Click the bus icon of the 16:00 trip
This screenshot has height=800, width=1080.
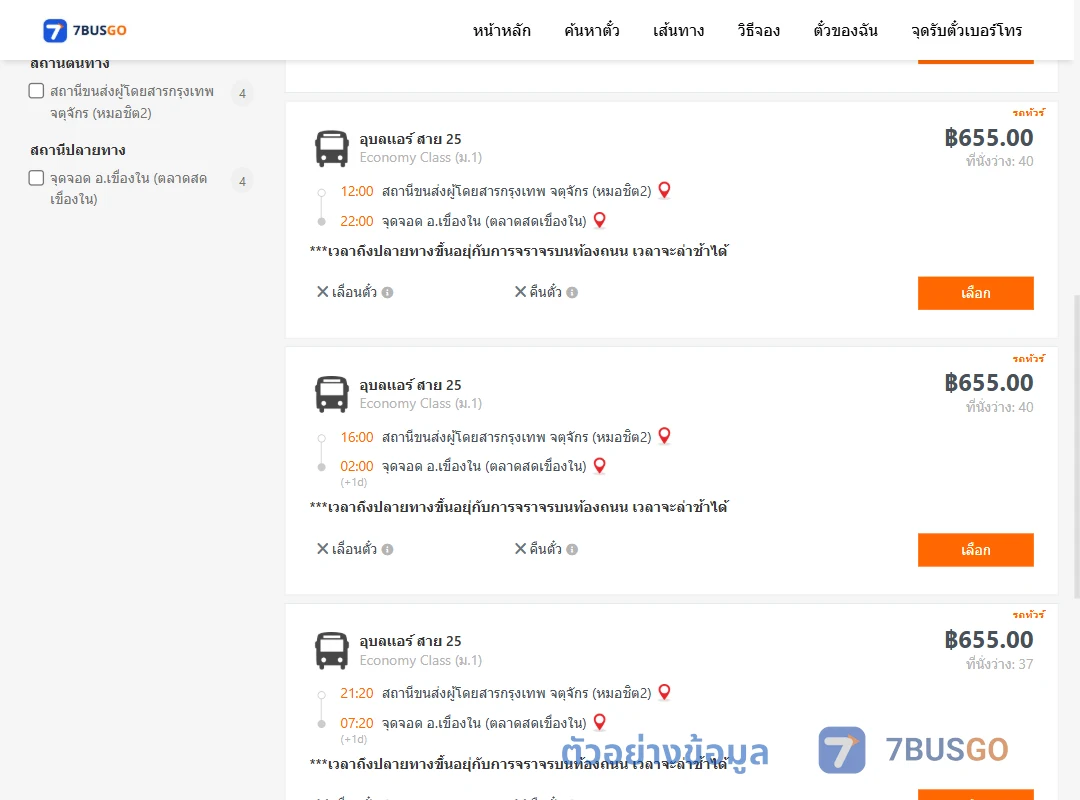click(331, 394)
